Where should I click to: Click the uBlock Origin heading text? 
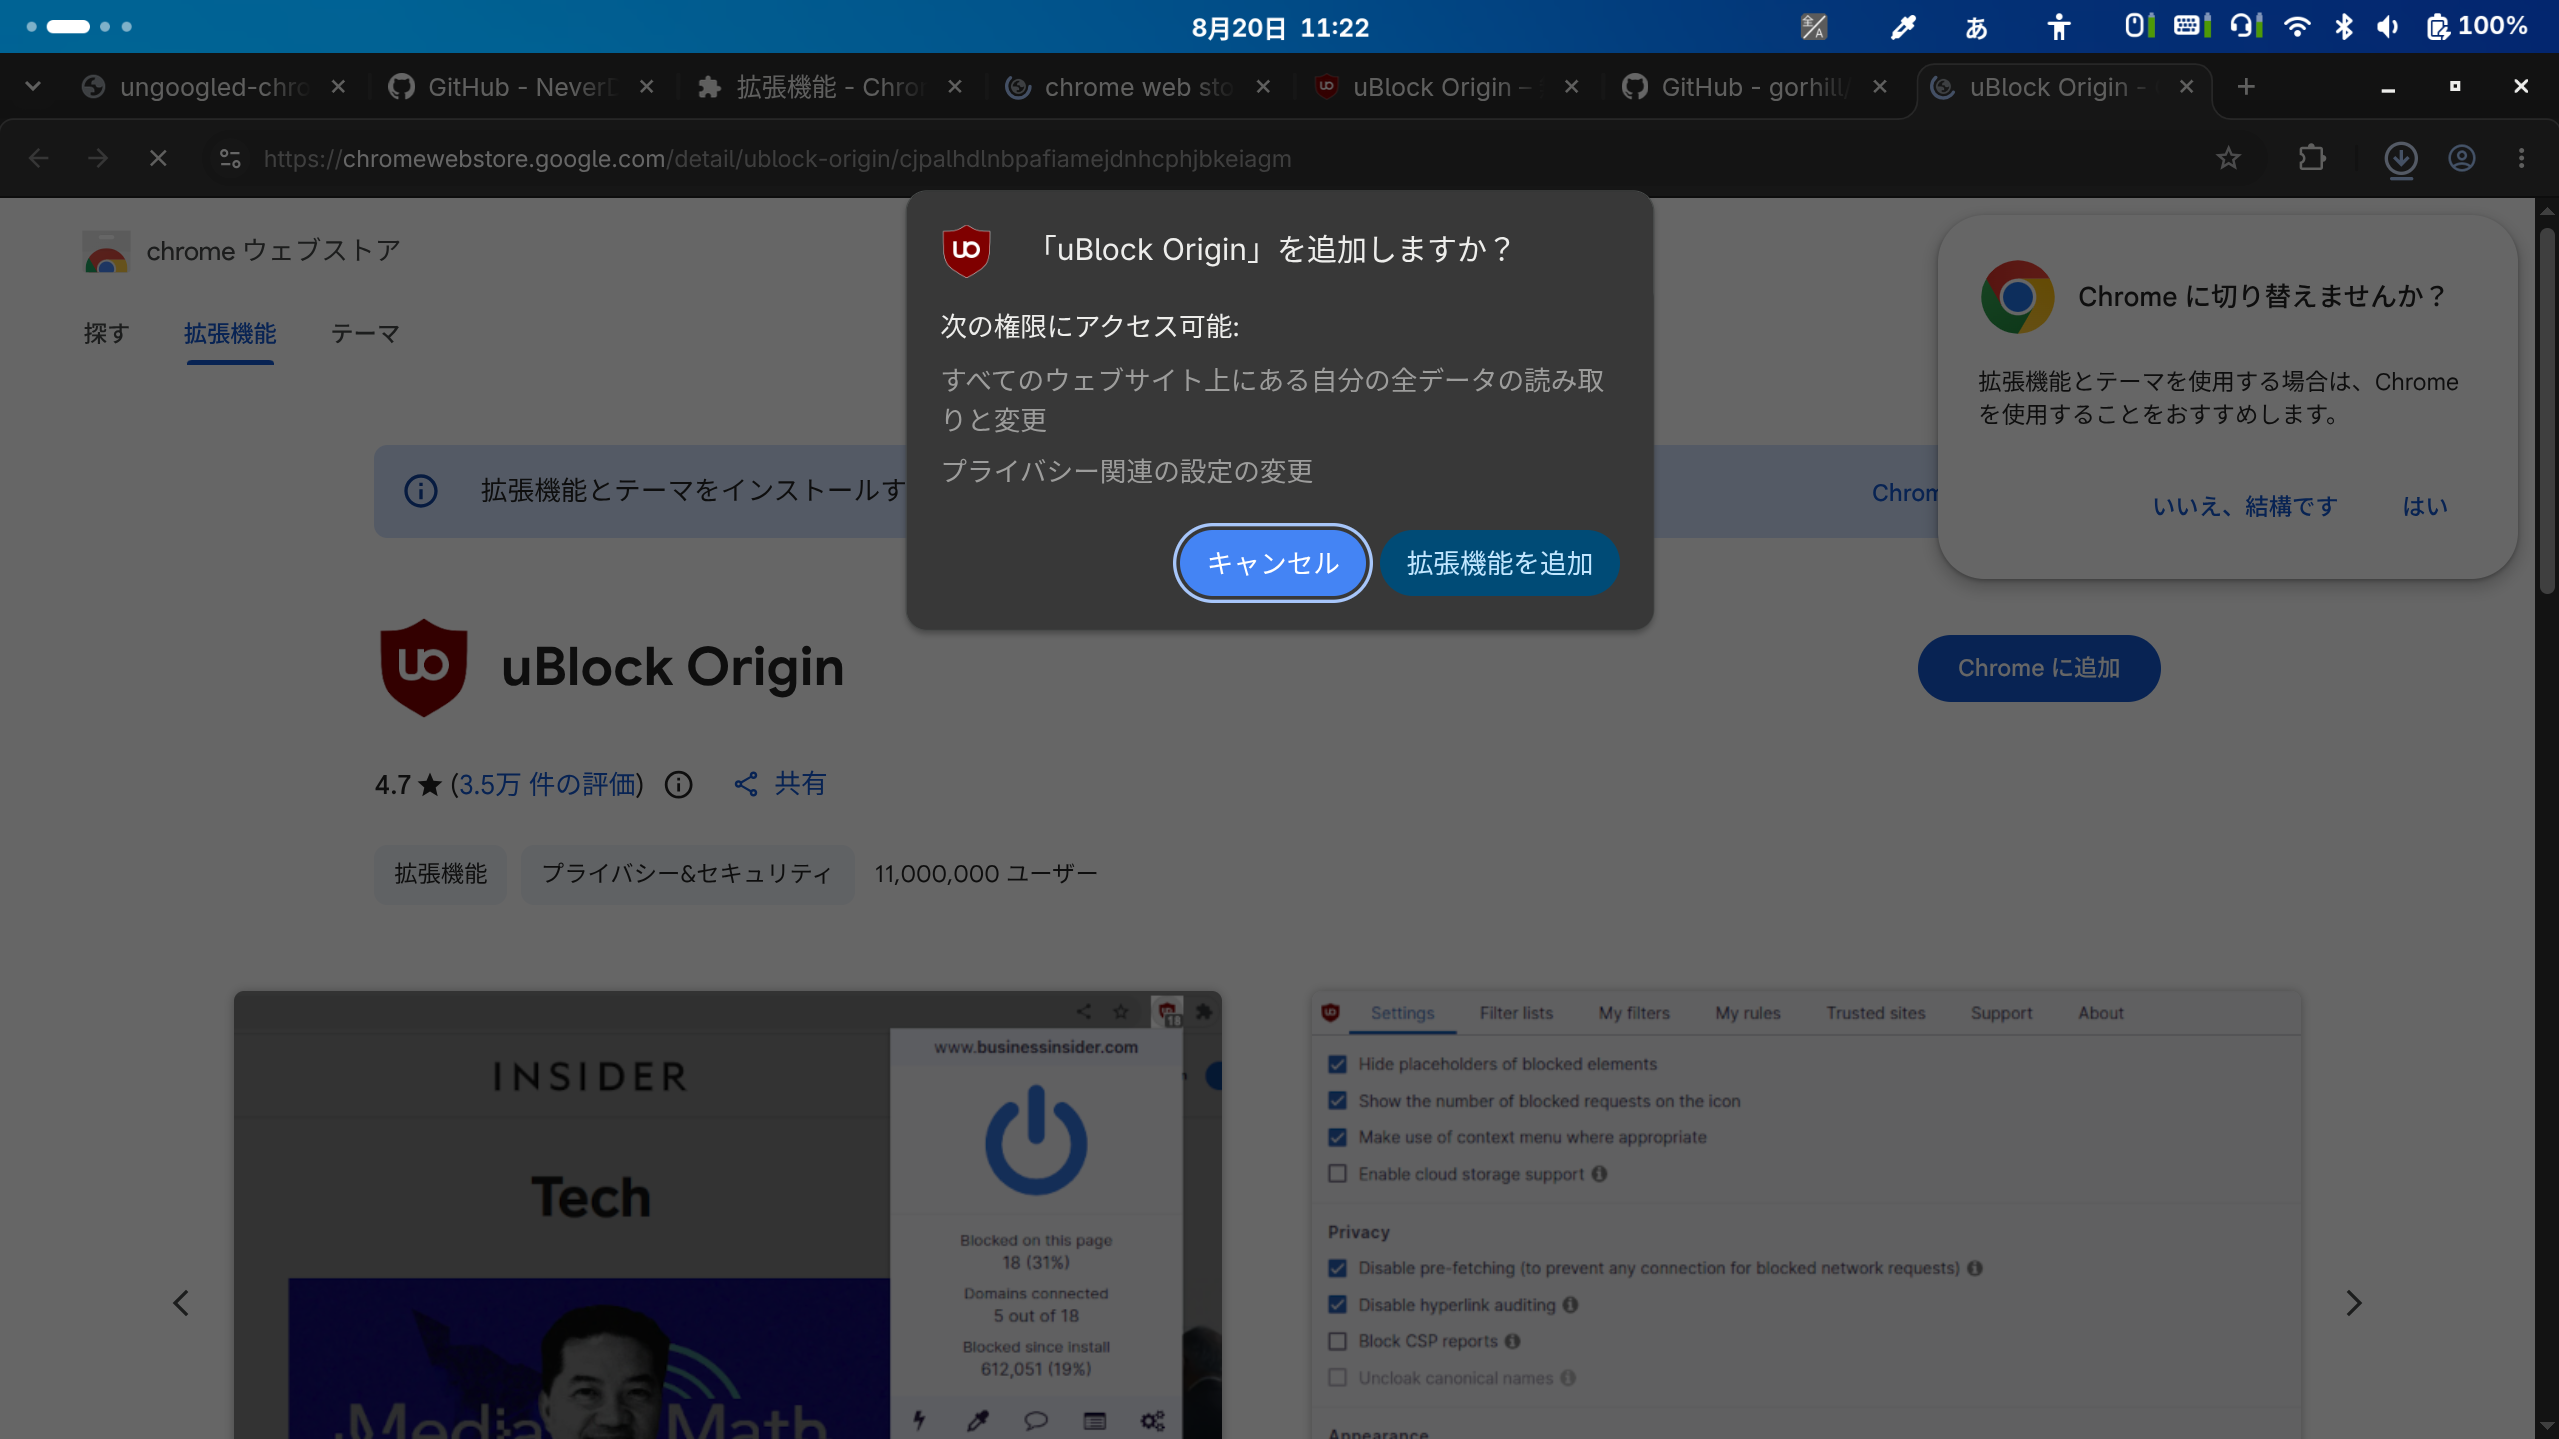pos(672,667)
